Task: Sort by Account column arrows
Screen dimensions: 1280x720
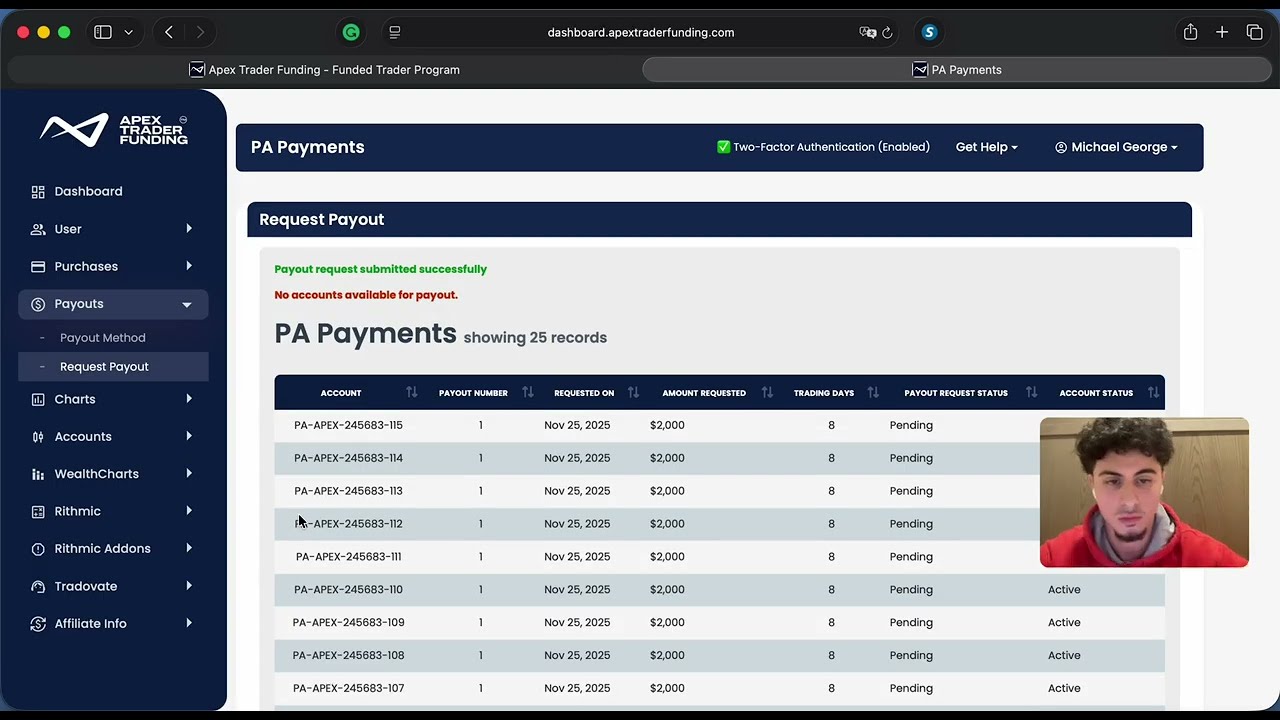Action: point(412,393)
